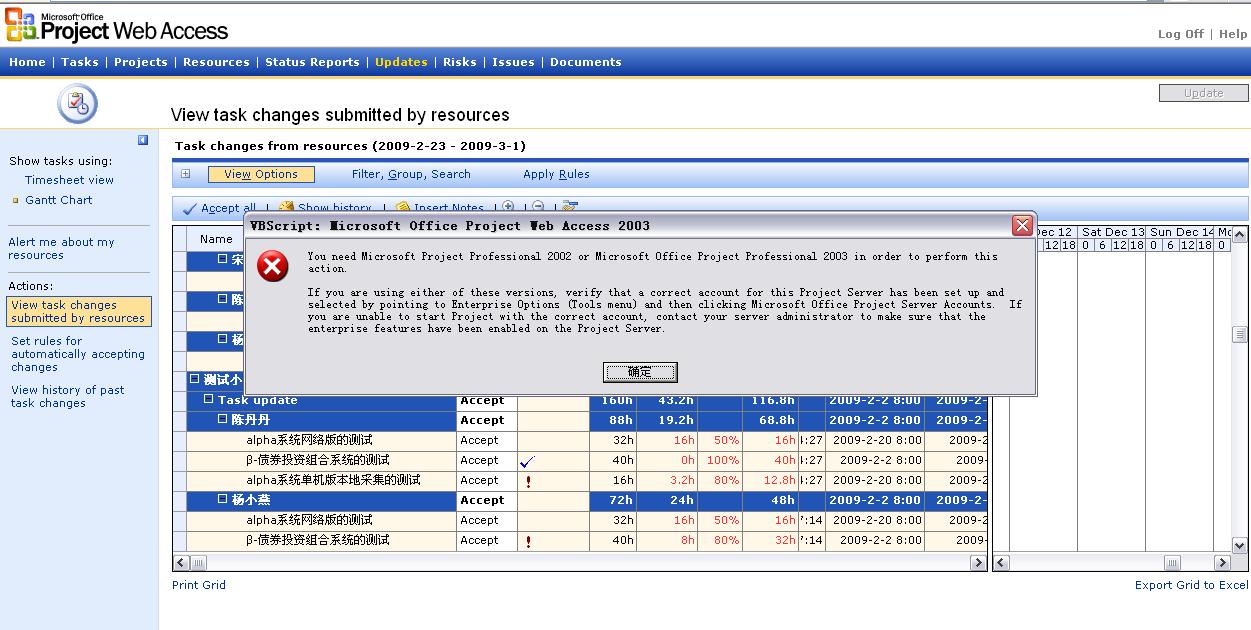Confirm the error dialog with 确定
Image resolution: width=1251 pixels, height=630 pixels.
[x=640, y=372]
